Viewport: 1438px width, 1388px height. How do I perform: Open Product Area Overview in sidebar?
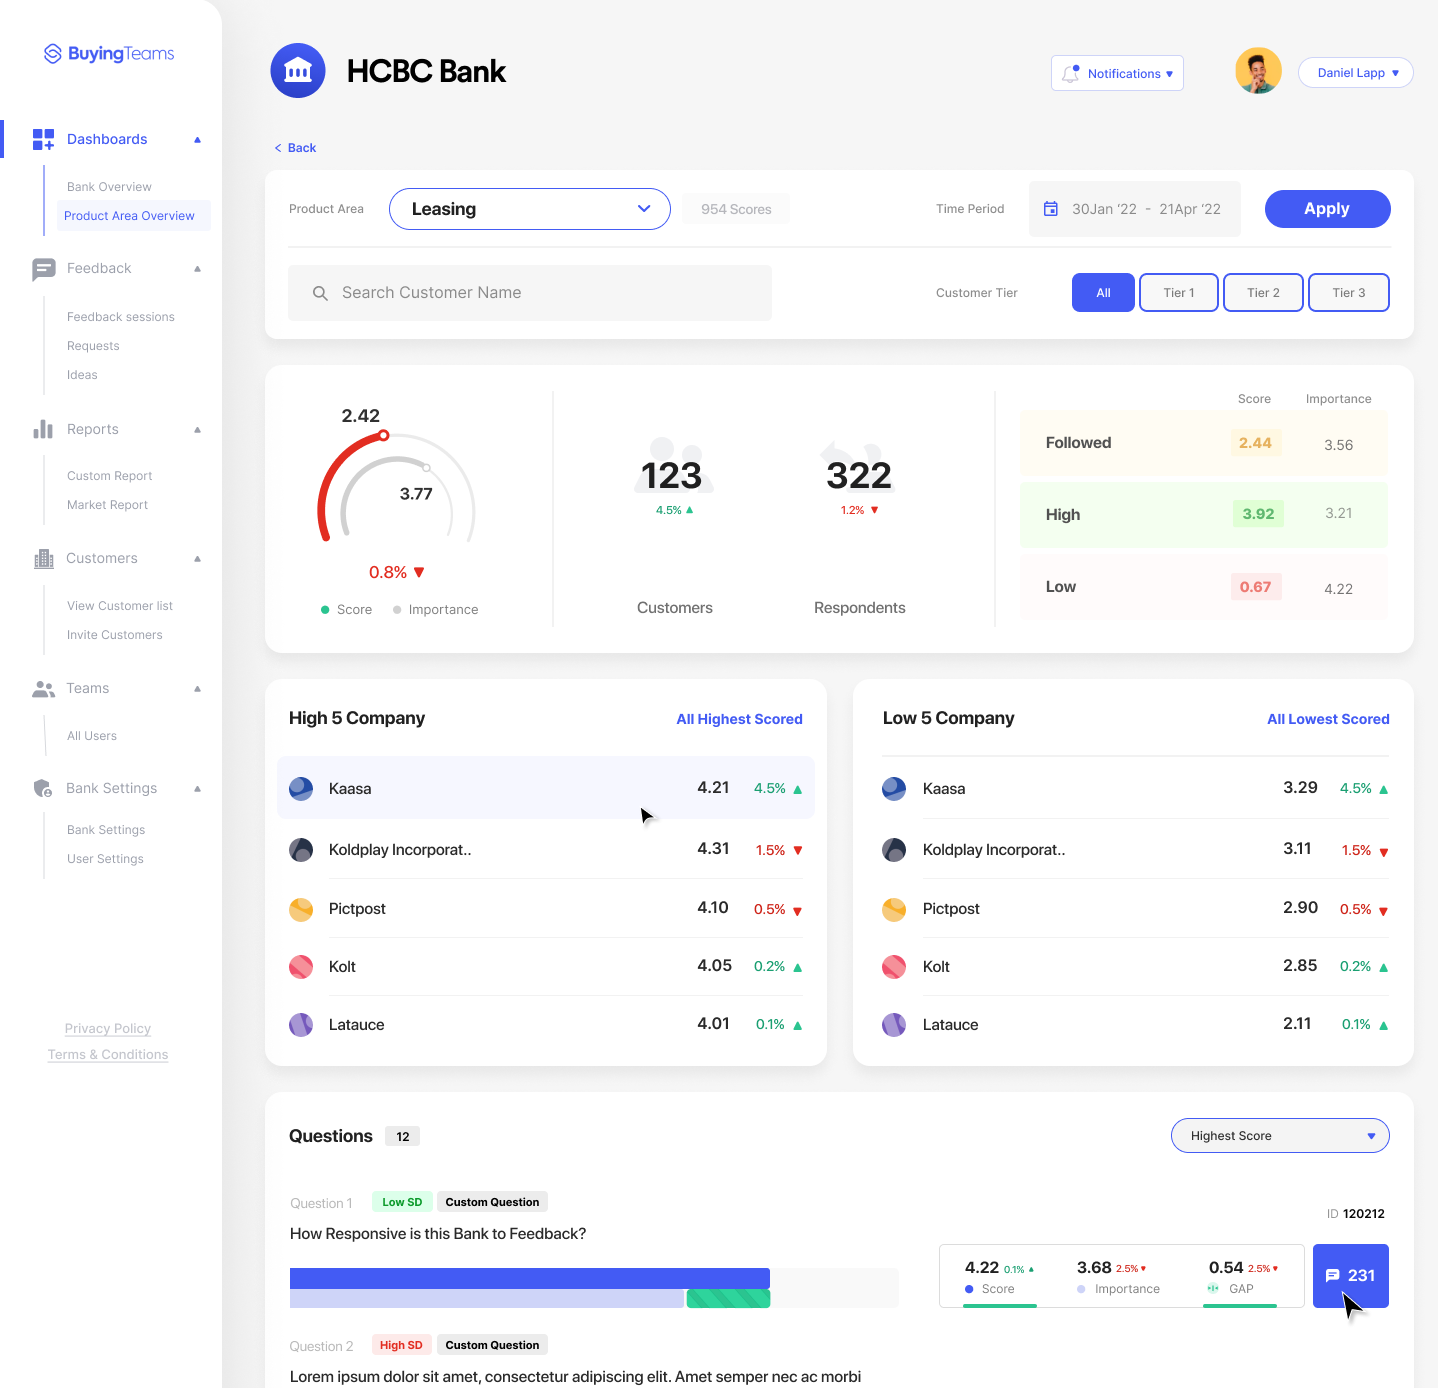pyautogui.click(x=133, y=216)
